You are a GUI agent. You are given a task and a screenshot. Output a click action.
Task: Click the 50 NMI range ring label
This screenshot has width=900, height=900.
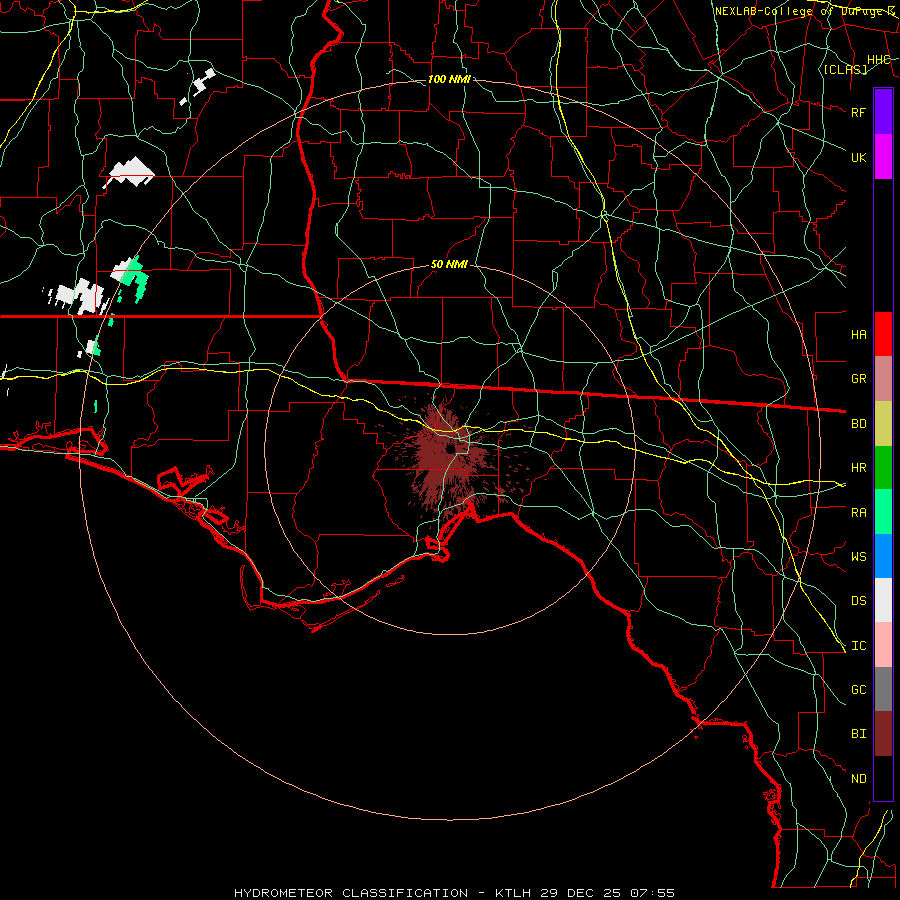[x=449, y=265]
